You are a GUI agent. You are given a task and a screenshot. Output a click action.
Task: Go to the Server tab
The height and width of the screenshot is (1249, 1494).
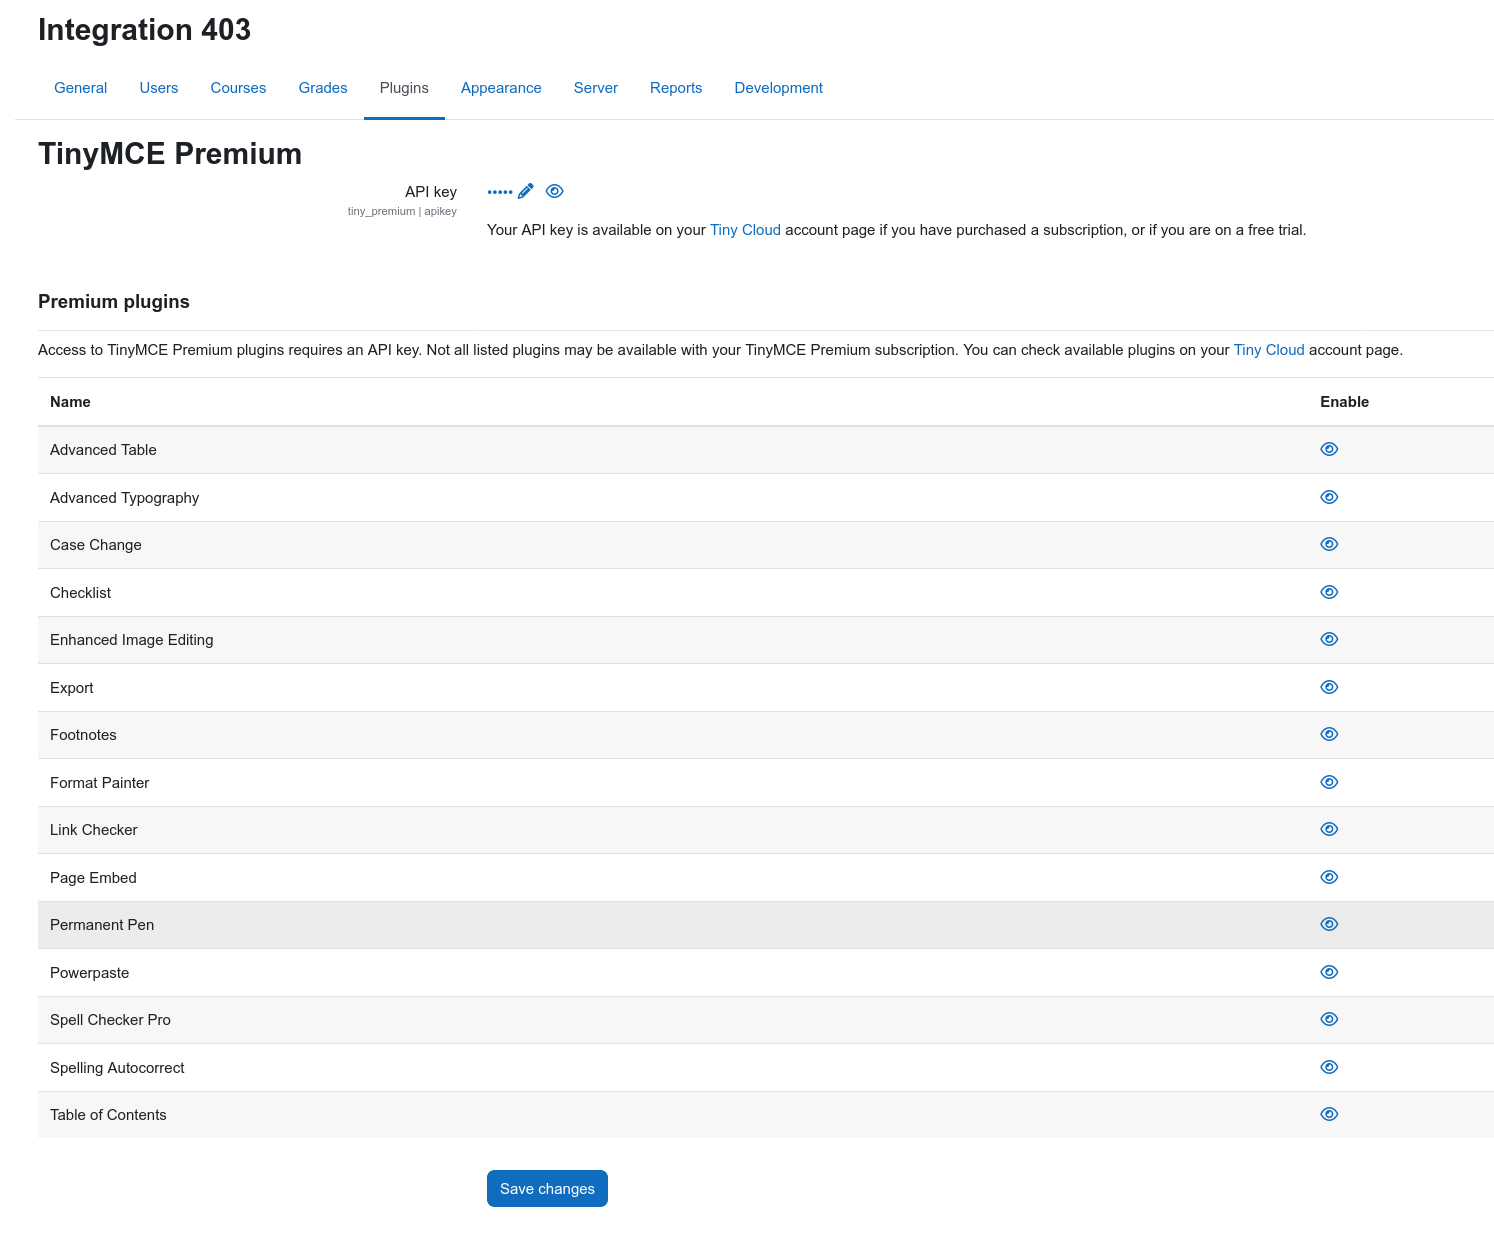click(x=596, y=88)
